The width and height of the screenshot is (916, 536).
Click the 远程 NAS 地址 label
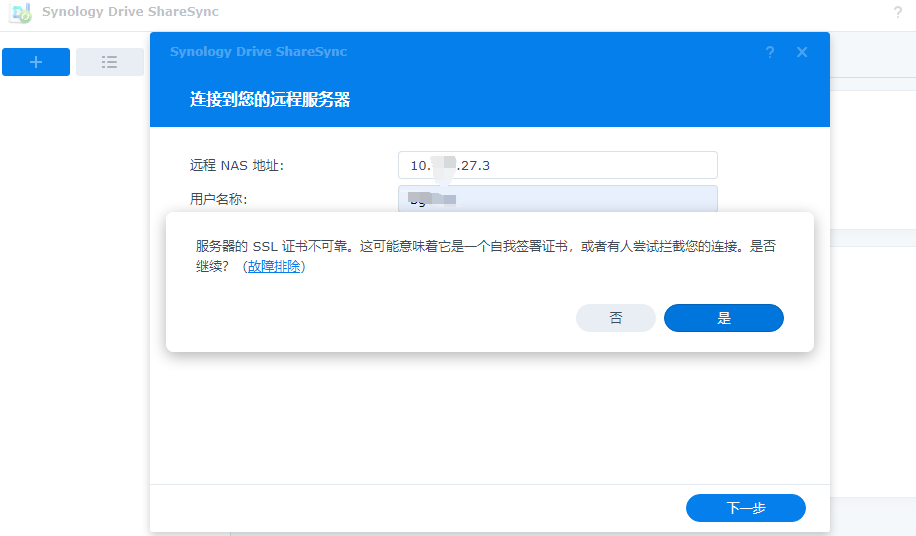(x=237, y=165)
